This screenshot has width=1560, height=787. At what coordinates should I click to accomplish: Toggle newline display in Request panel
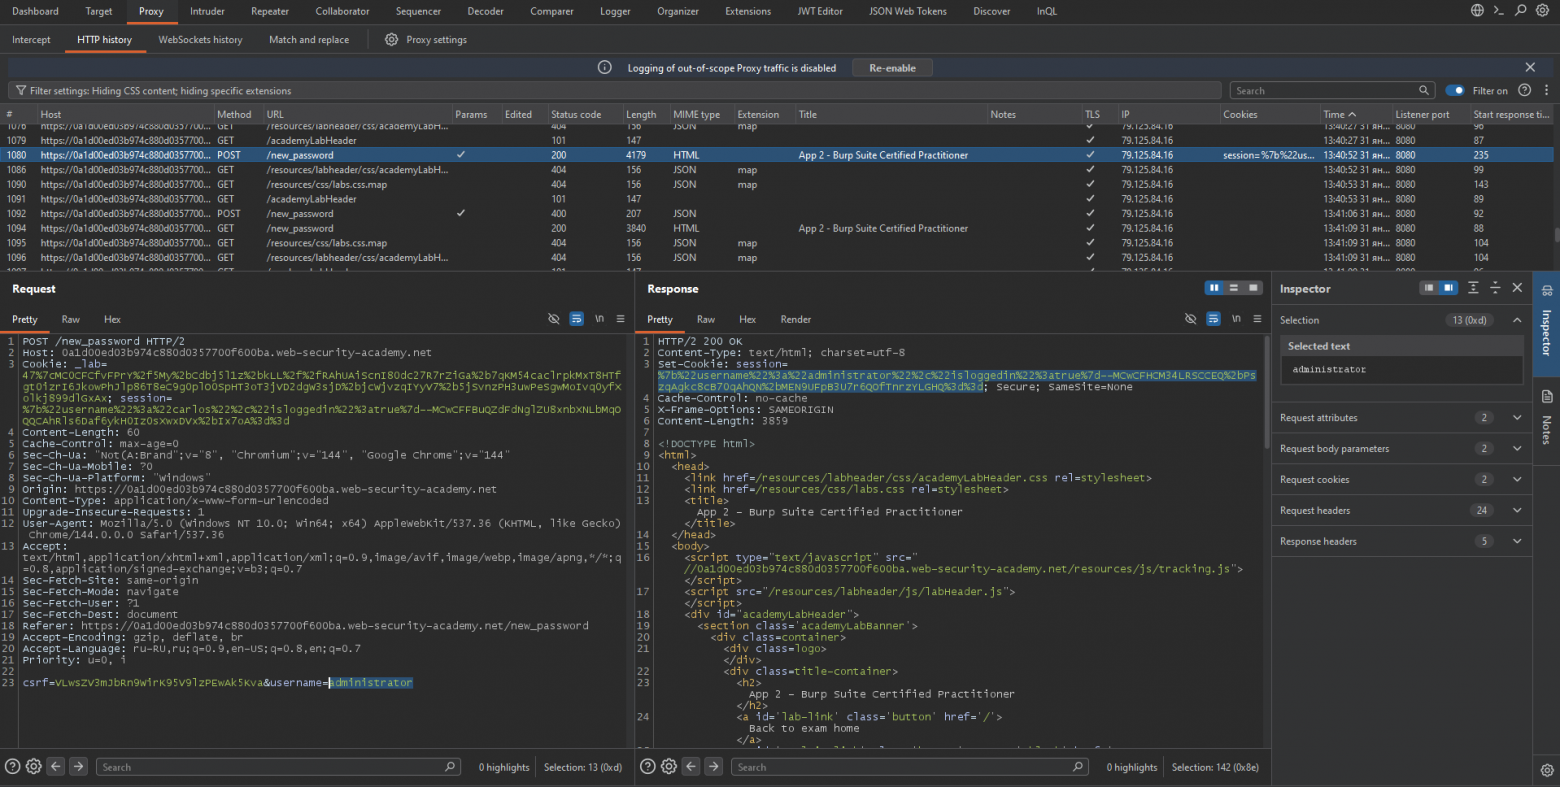click(x=599, y=319)
